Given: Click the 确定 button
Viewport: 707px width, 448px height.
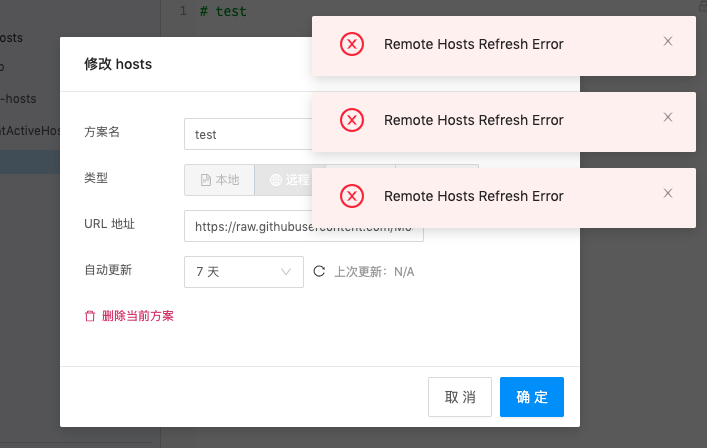Looking at the screenshot, I should pyautogui.click(x=532, y=397).
